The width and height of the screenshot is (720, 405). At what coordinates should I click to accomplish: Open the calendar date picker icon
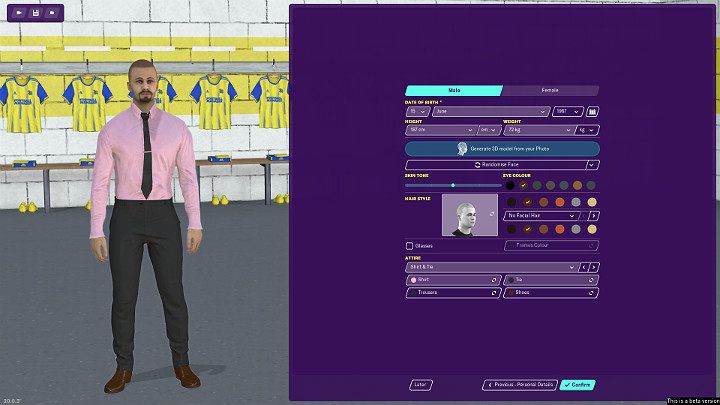pyautogui.click(x=592, y=112)
